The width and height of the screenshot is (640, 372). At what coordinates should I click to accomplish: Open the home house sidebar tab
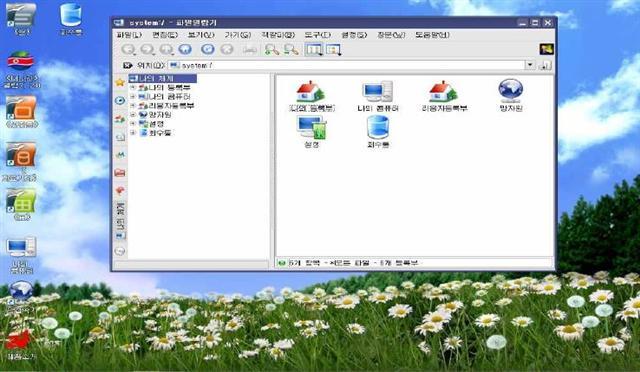(x=120, y=119)
